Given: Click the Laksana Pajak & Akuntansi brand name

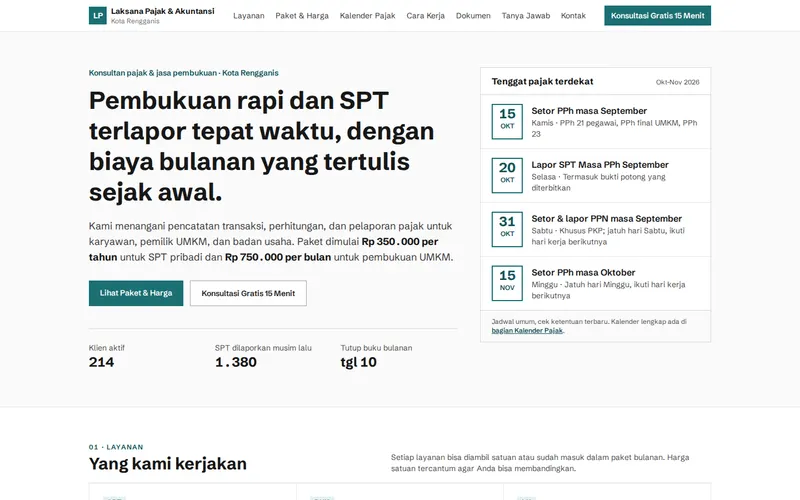Looking at the screenshot, I should tap(163, 11).
